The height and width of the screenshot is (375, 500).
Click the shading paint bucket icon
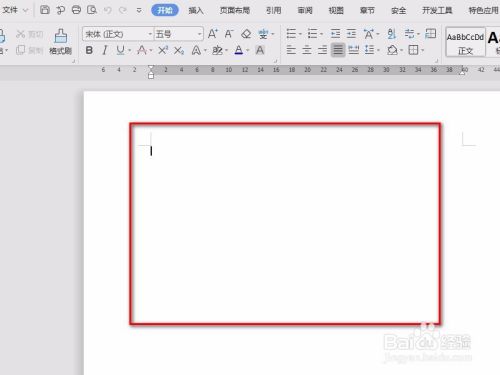point(392,50)
